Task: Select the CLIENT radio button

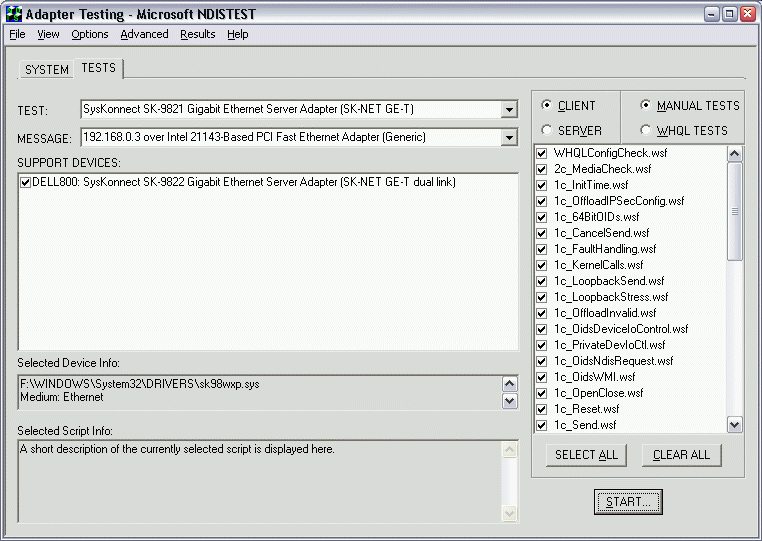Action: click(x=547, y=105)
